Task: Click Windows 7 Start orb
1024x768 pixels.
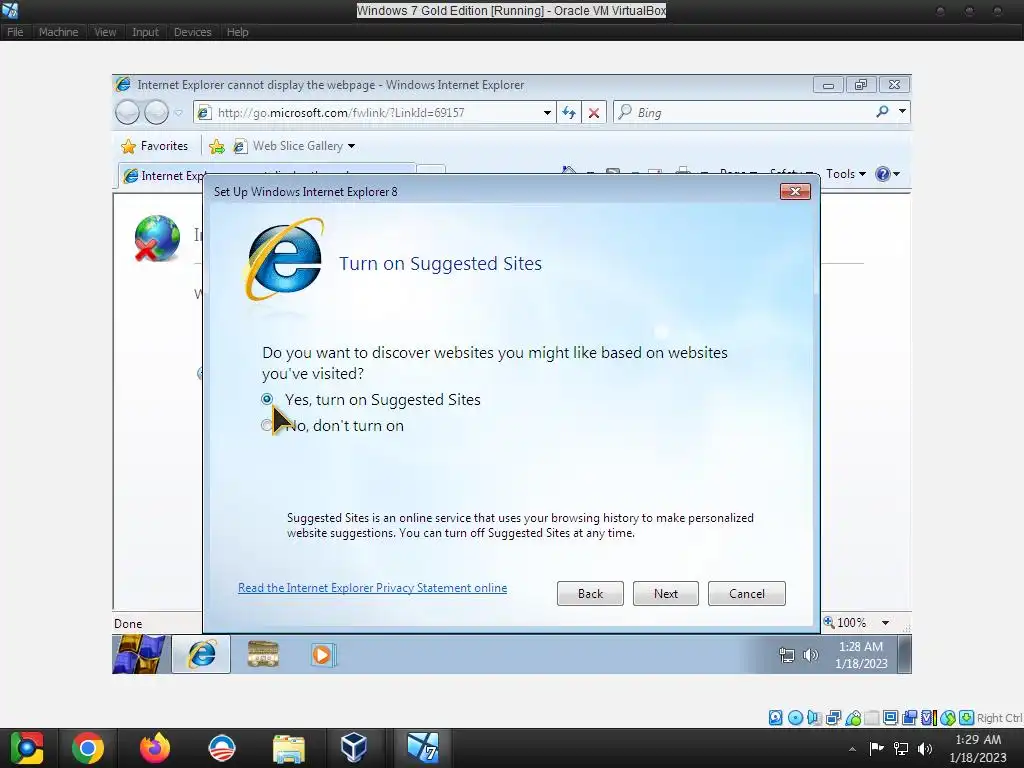Action: click(x=138, y=654)
